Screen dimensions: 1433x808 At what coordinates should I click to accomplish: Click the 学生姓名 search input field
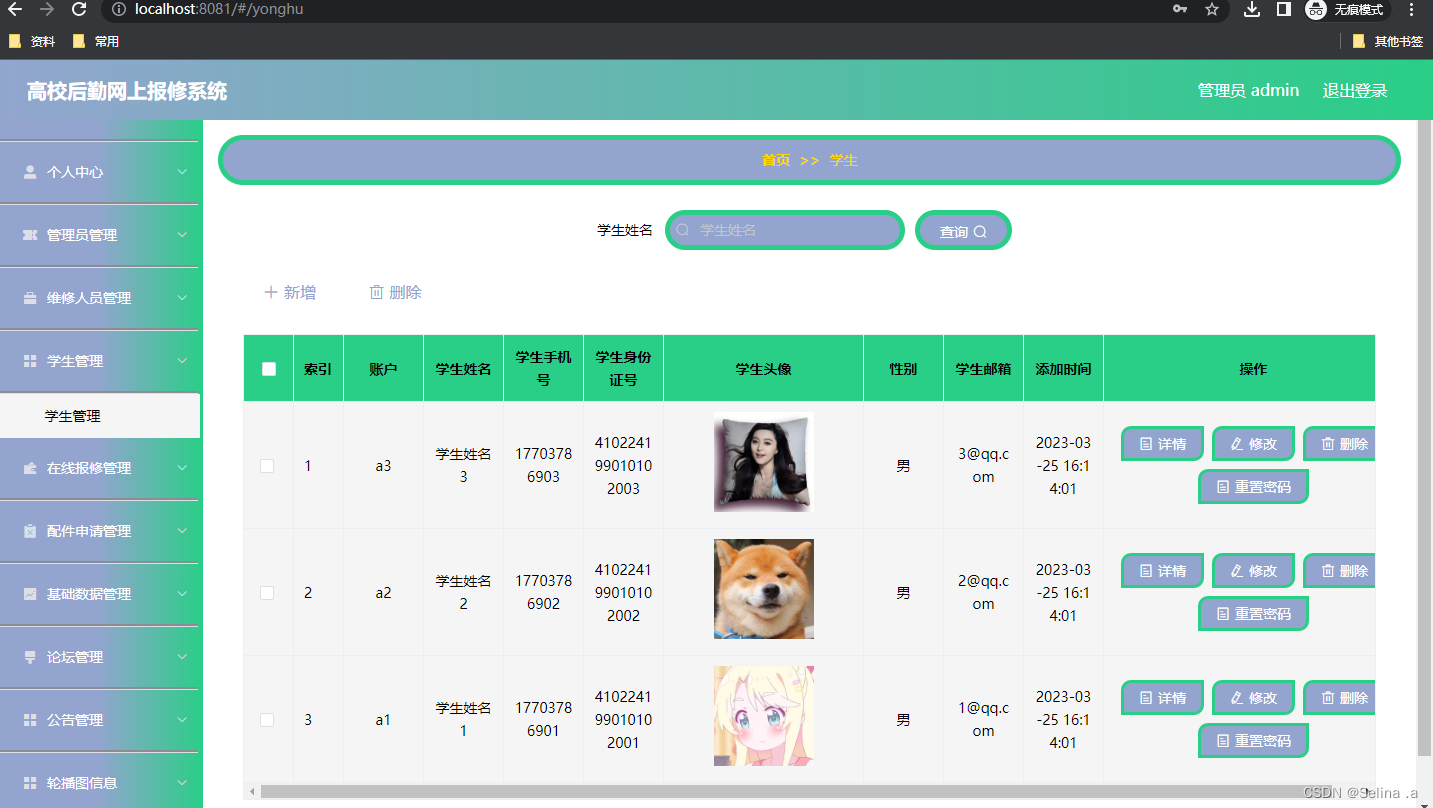785,230
